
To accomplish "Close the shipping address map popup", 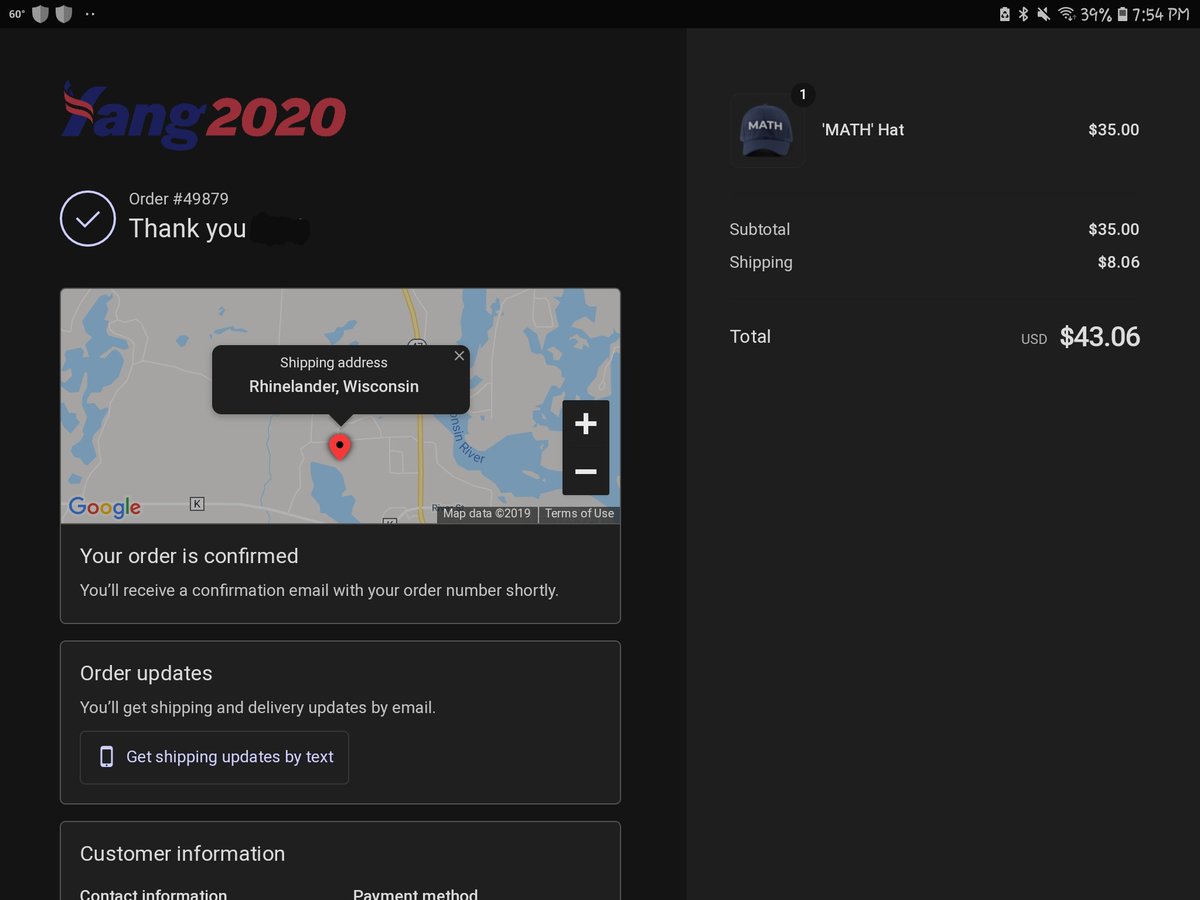I will coord(459,356).
